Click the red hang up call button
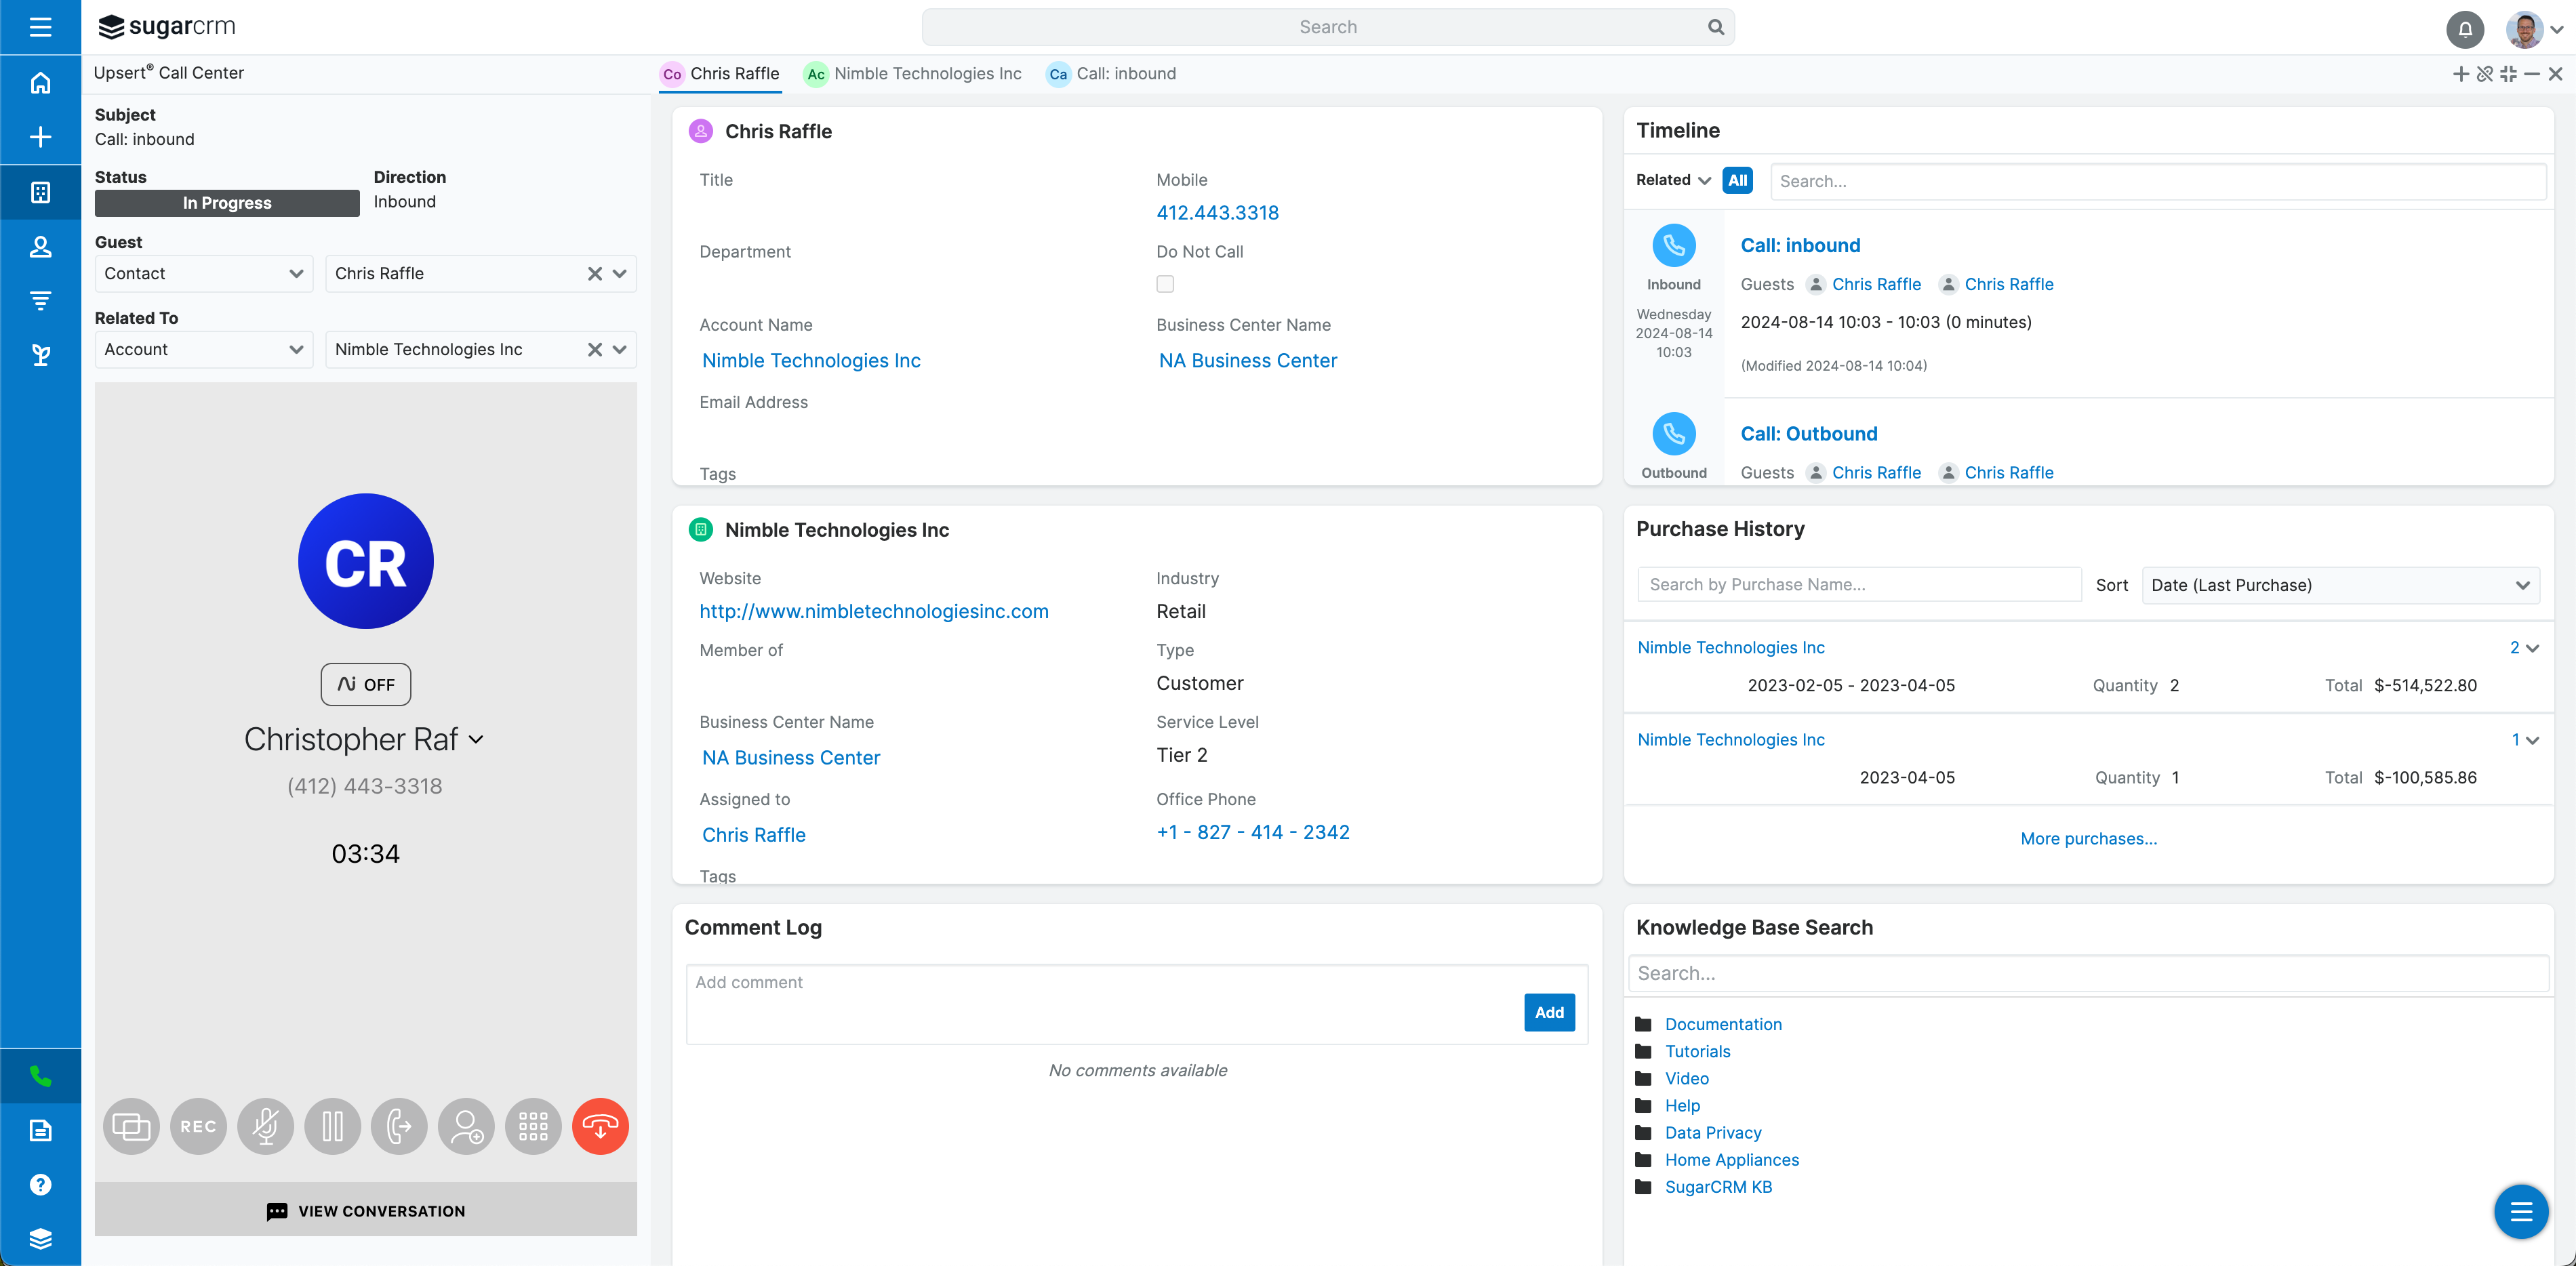2576x1266 pixels. [x=600, y=1127]
